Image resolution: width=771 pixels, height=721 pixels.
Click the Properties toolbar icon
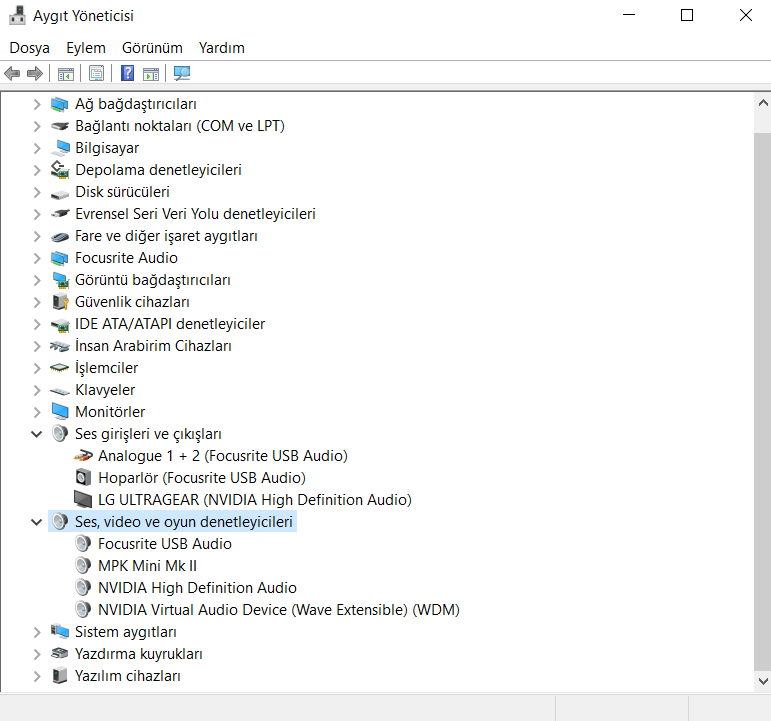tap(96, 74)
